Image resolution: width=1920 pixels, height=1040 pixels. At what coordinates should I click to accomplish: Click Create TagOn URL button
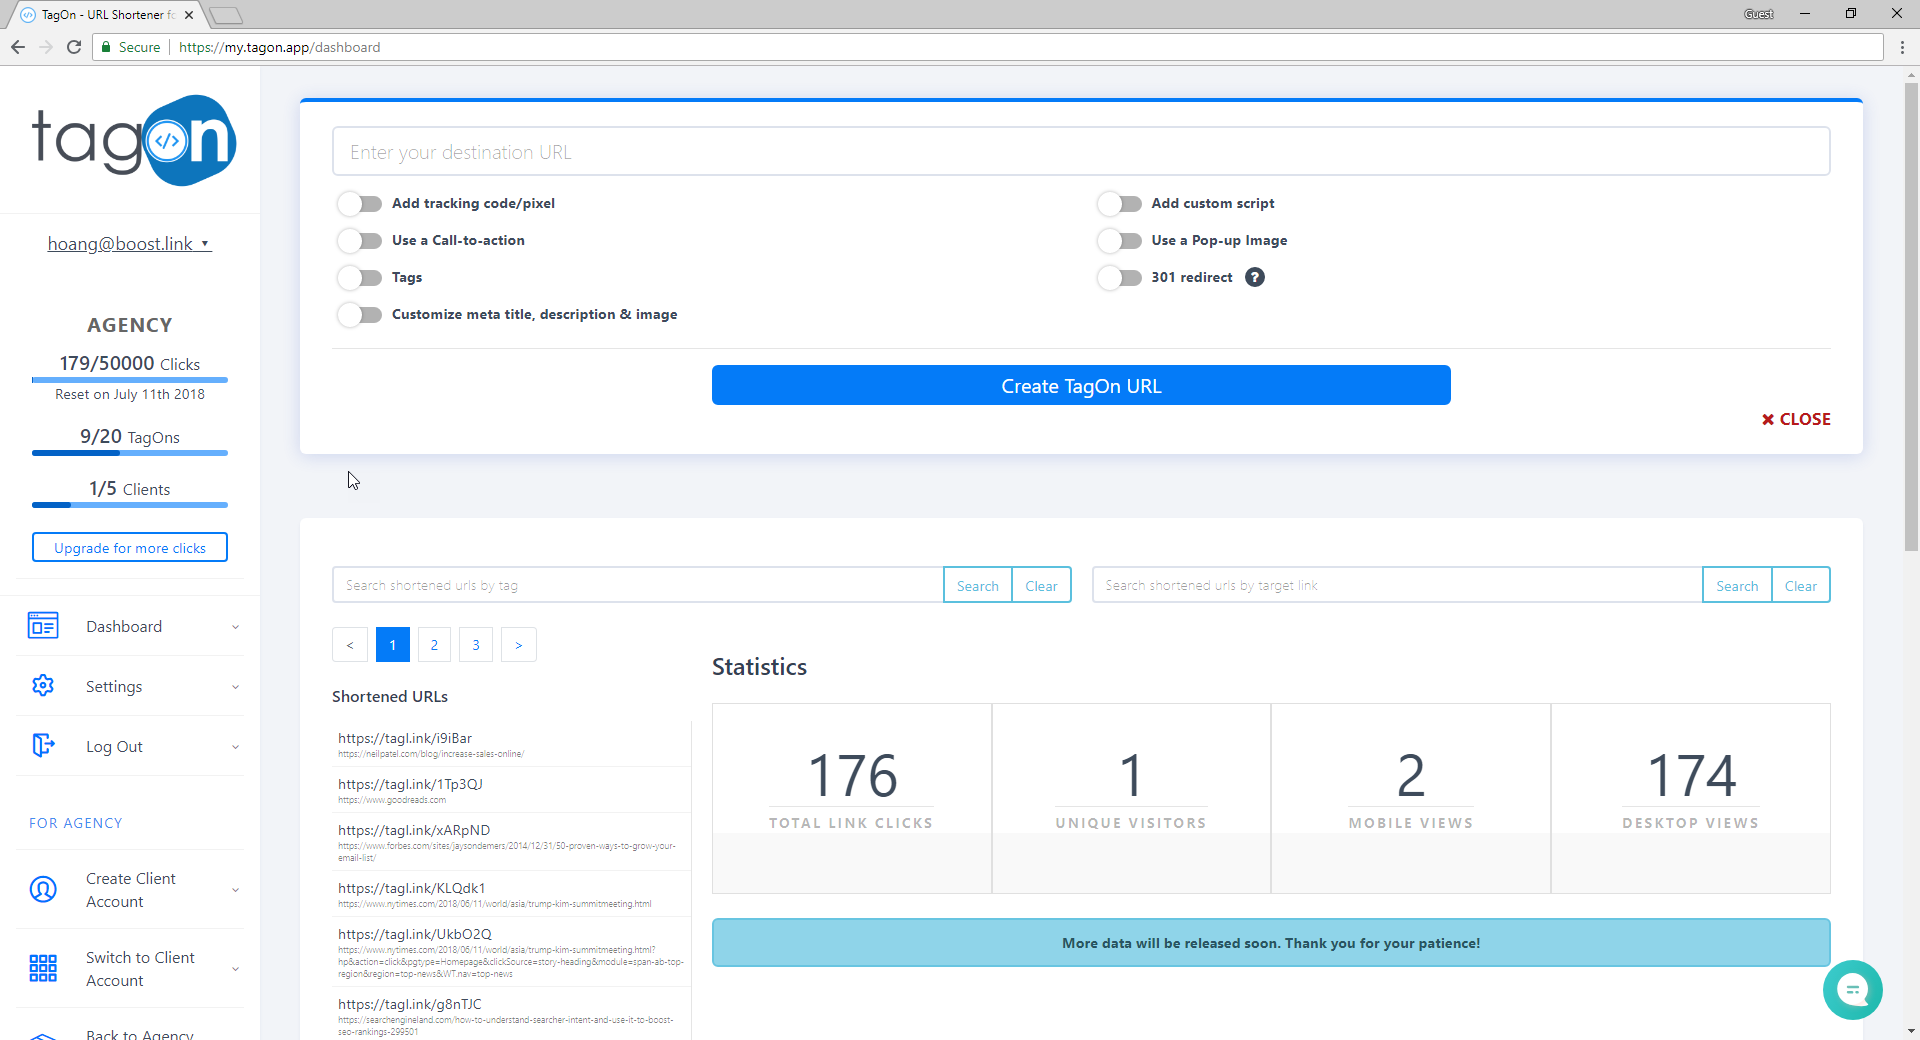coord(1081,385)
